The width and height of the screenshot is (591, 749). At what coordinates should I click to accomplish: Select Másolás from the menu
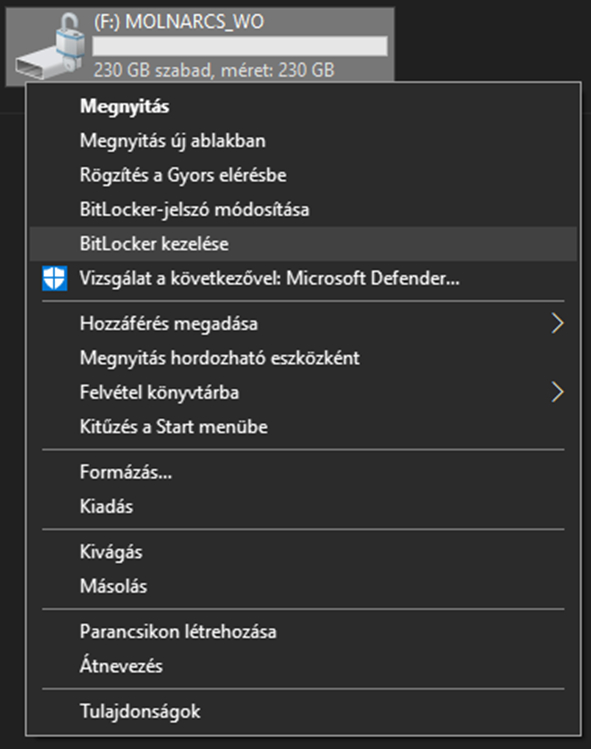click(303, 586)
